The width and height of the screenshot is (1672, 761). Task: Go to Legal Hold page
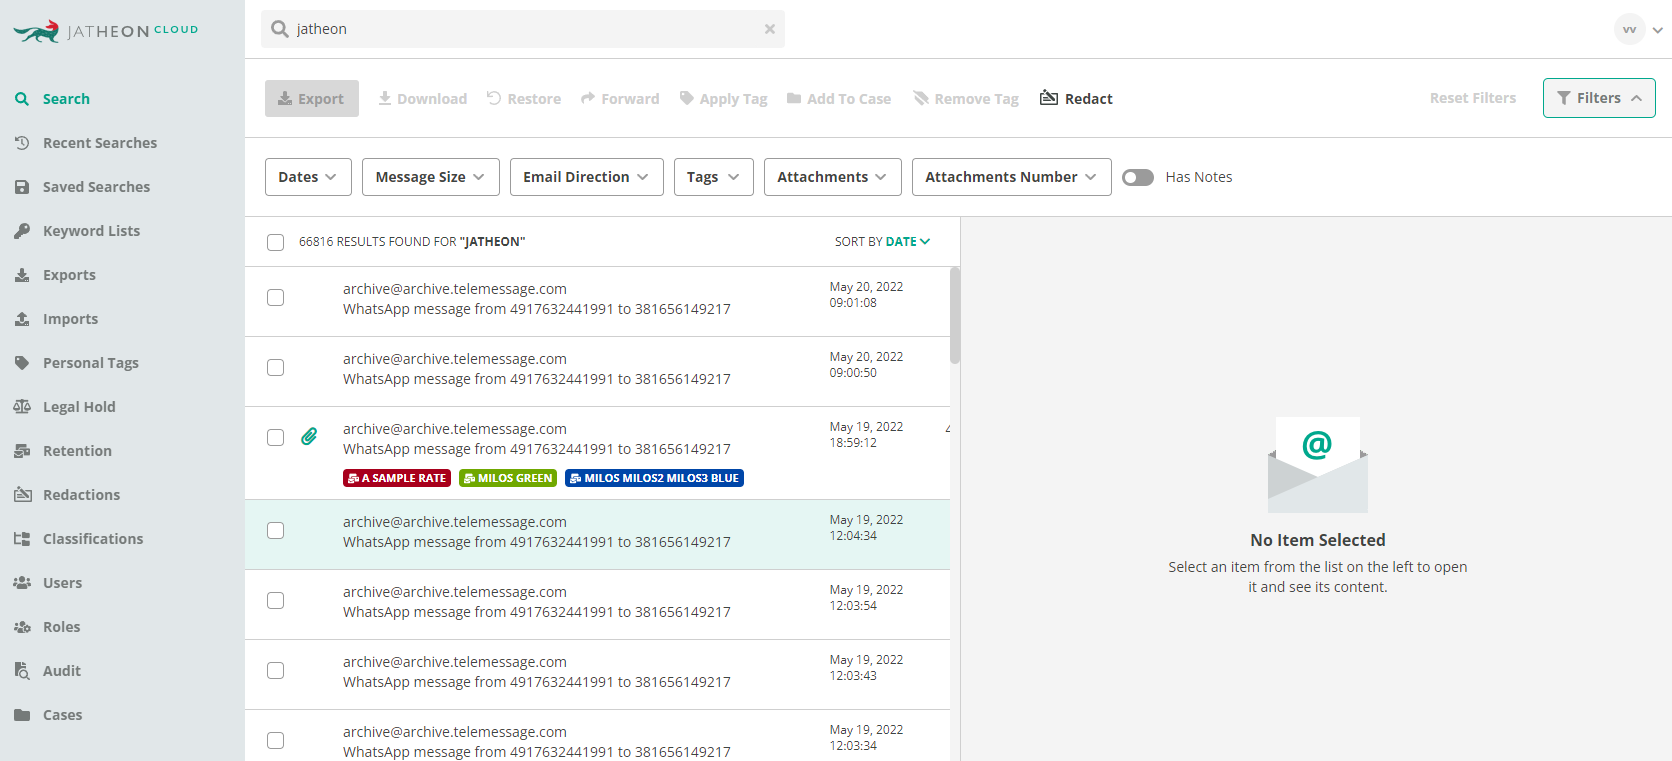[79, 407]
